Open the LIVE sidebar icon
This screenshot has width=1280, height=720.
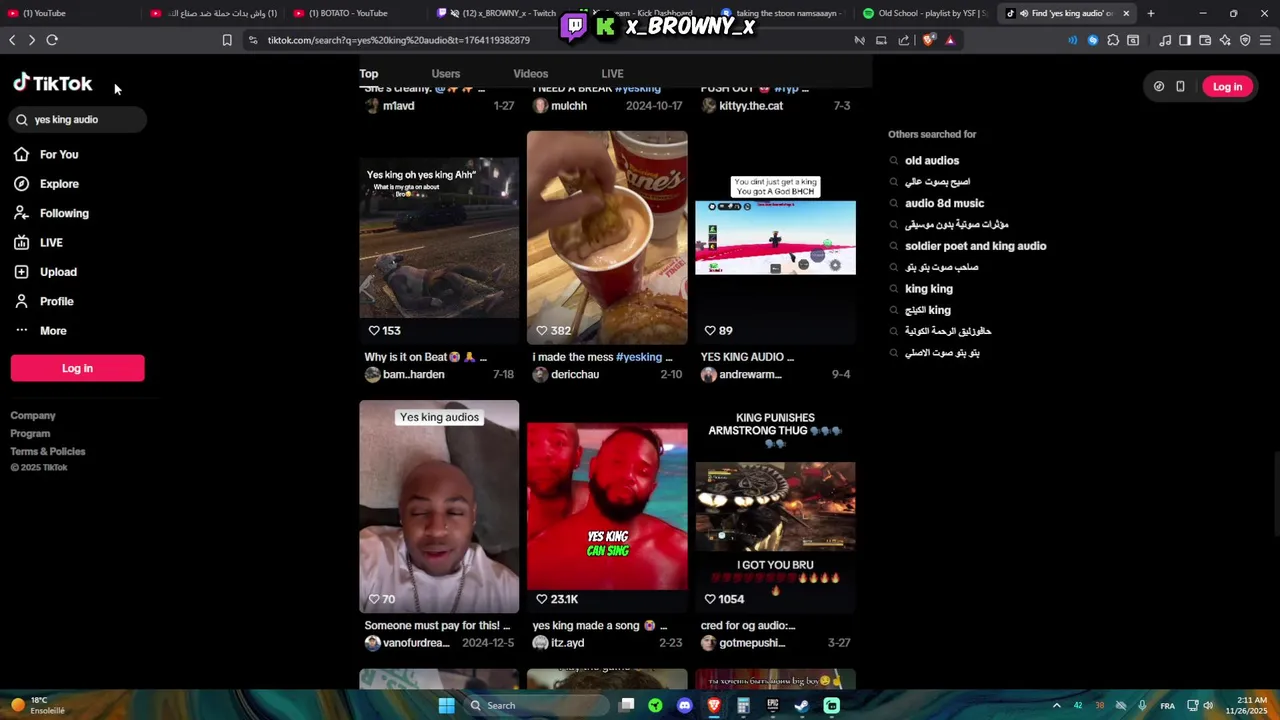point(21,242)
